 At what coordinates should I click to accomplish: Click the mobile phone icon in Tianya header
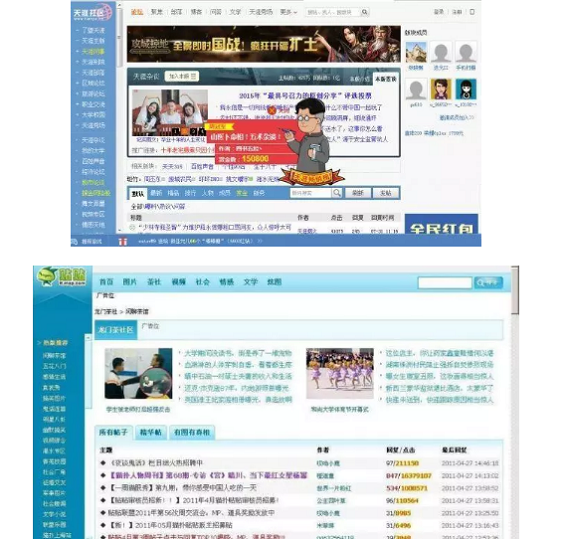click(x=472, y=12)
